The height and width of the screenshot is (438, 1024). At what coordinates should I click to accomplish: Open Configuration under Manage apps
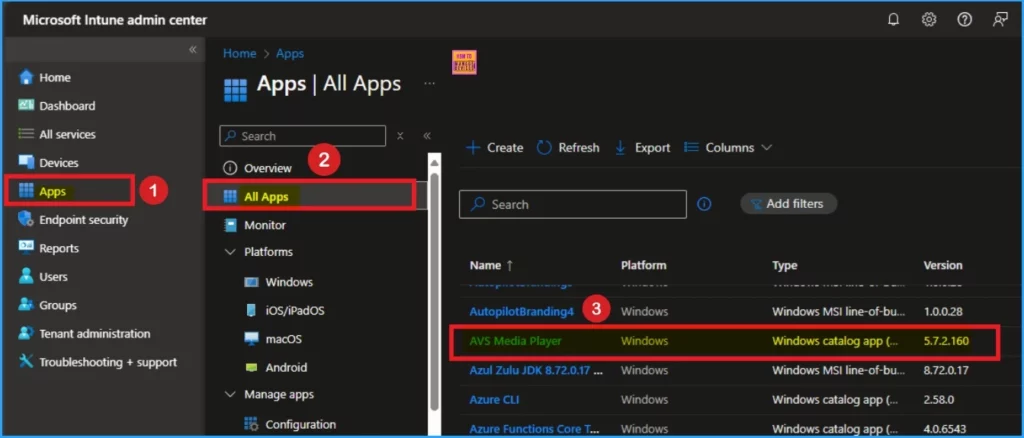(x=300, y=424)
